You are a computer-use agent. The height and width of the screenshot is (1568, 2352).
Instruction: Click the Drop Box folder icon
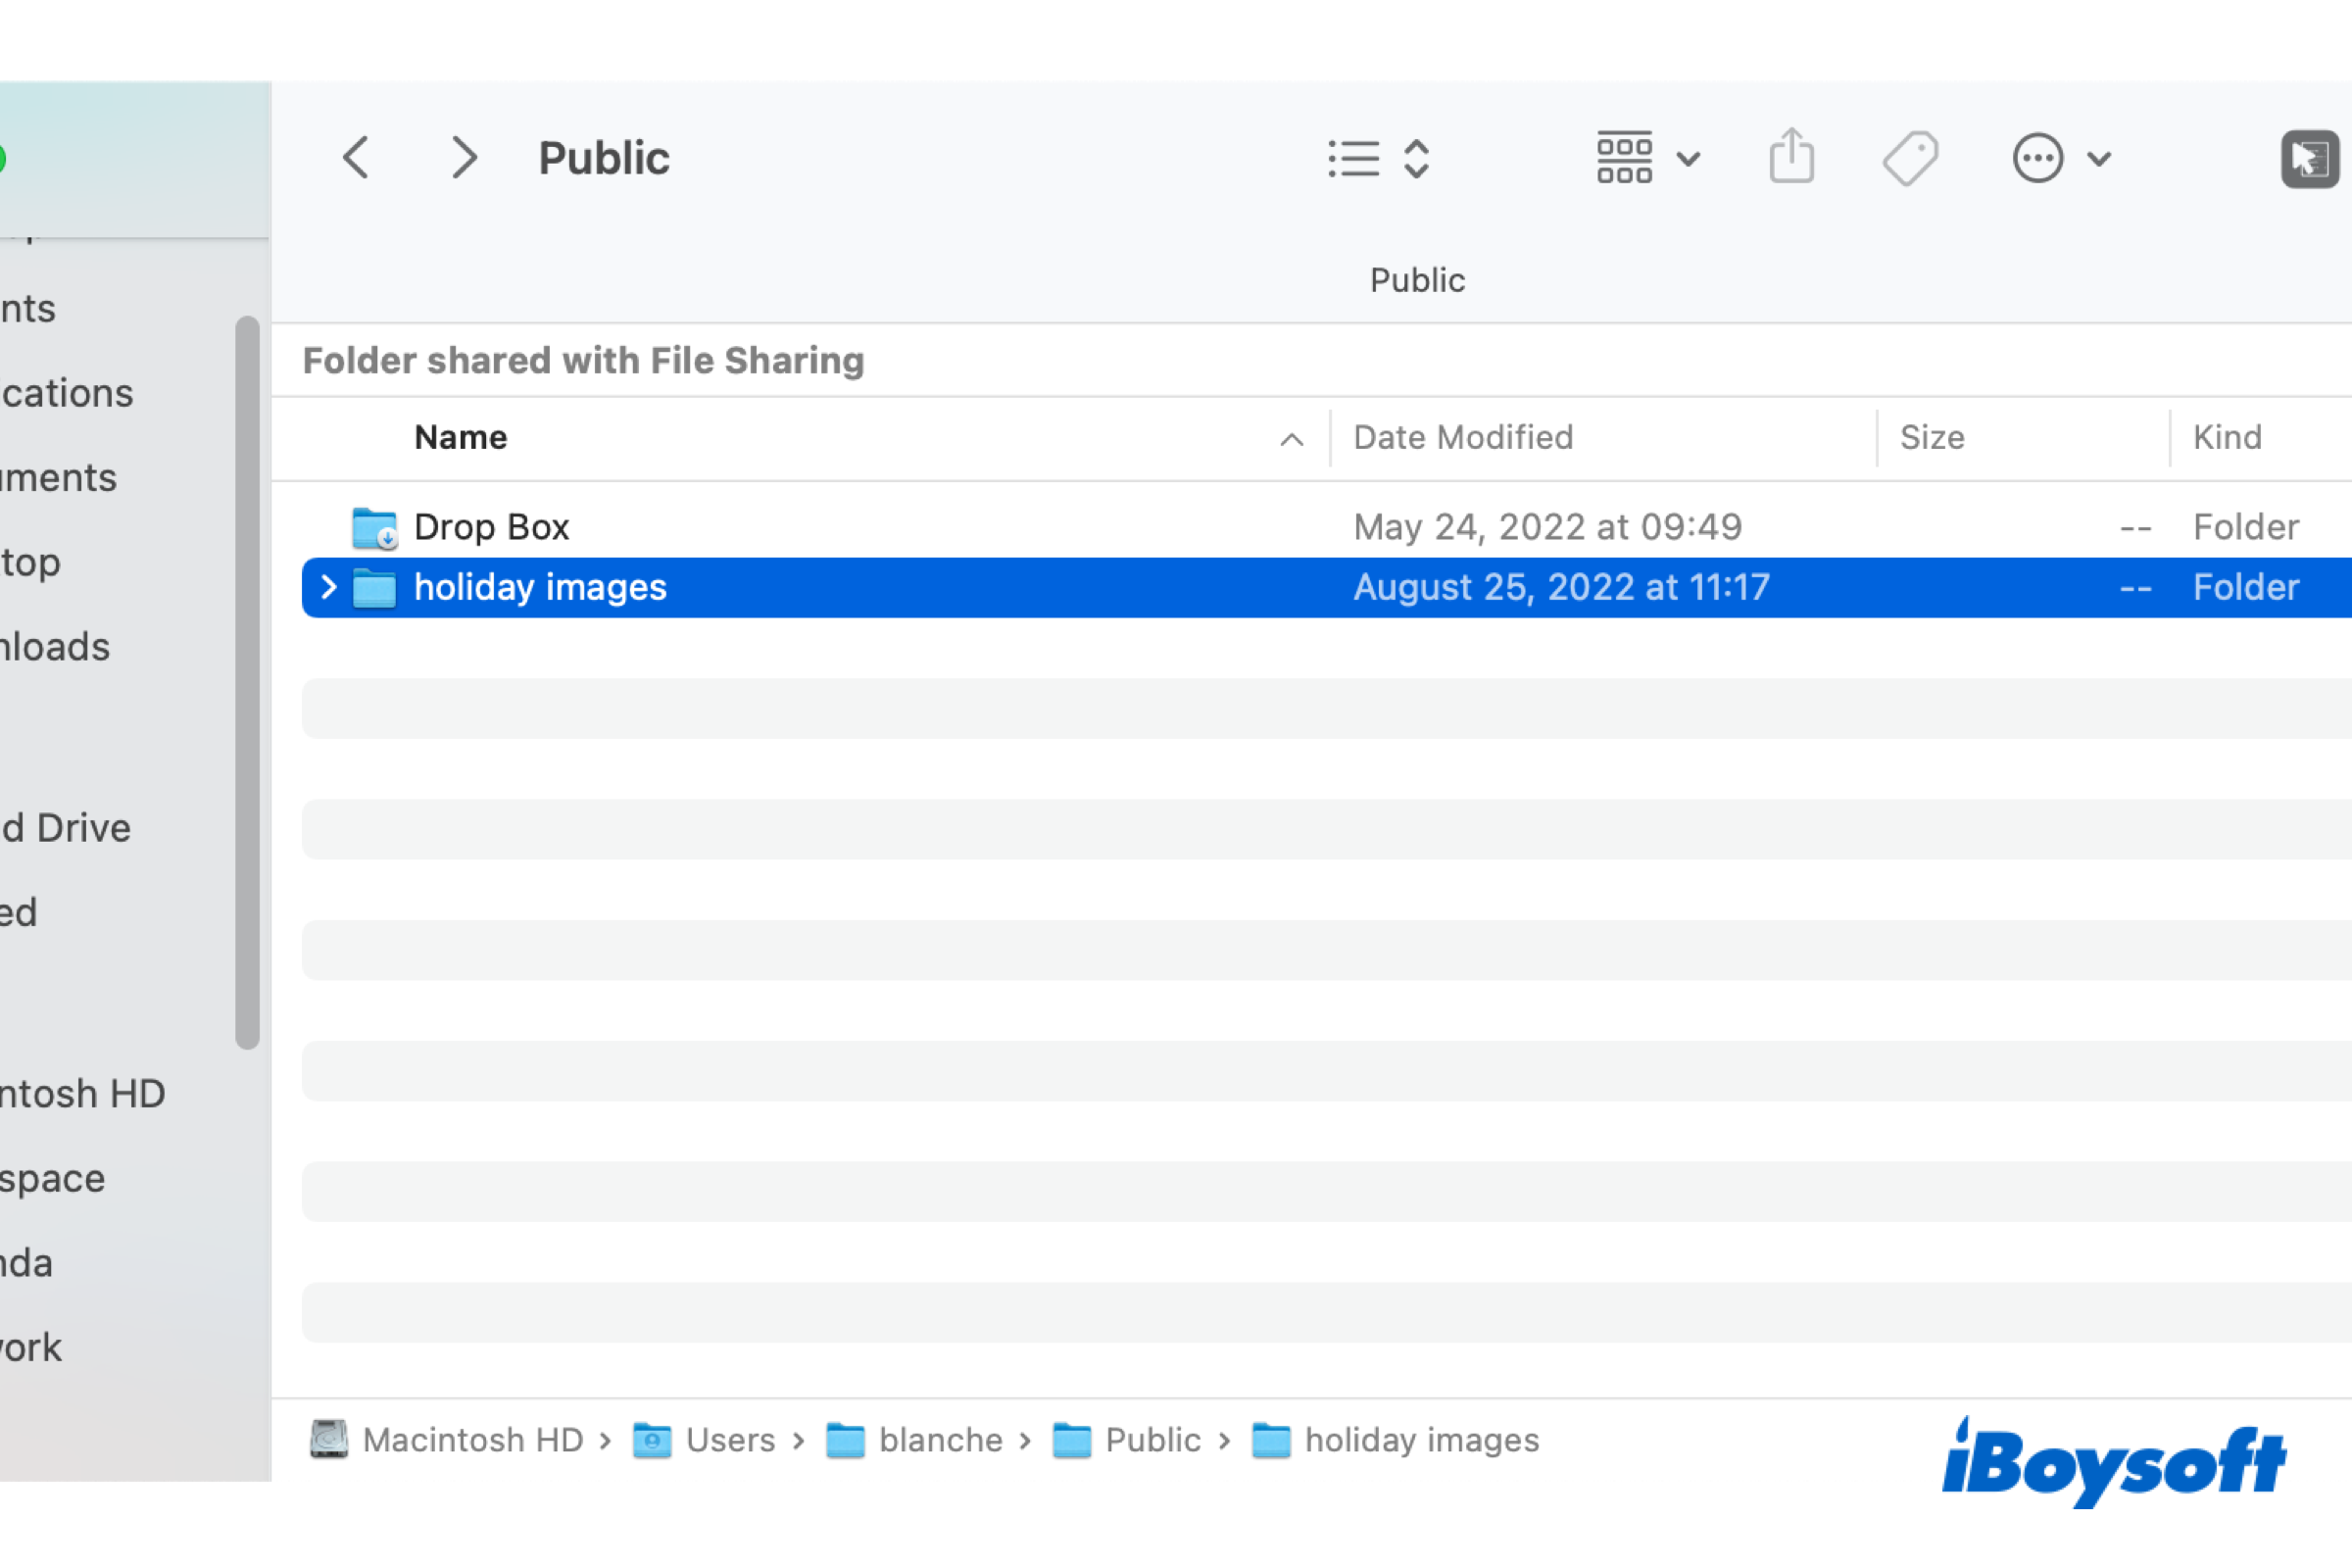coord(372,527)
